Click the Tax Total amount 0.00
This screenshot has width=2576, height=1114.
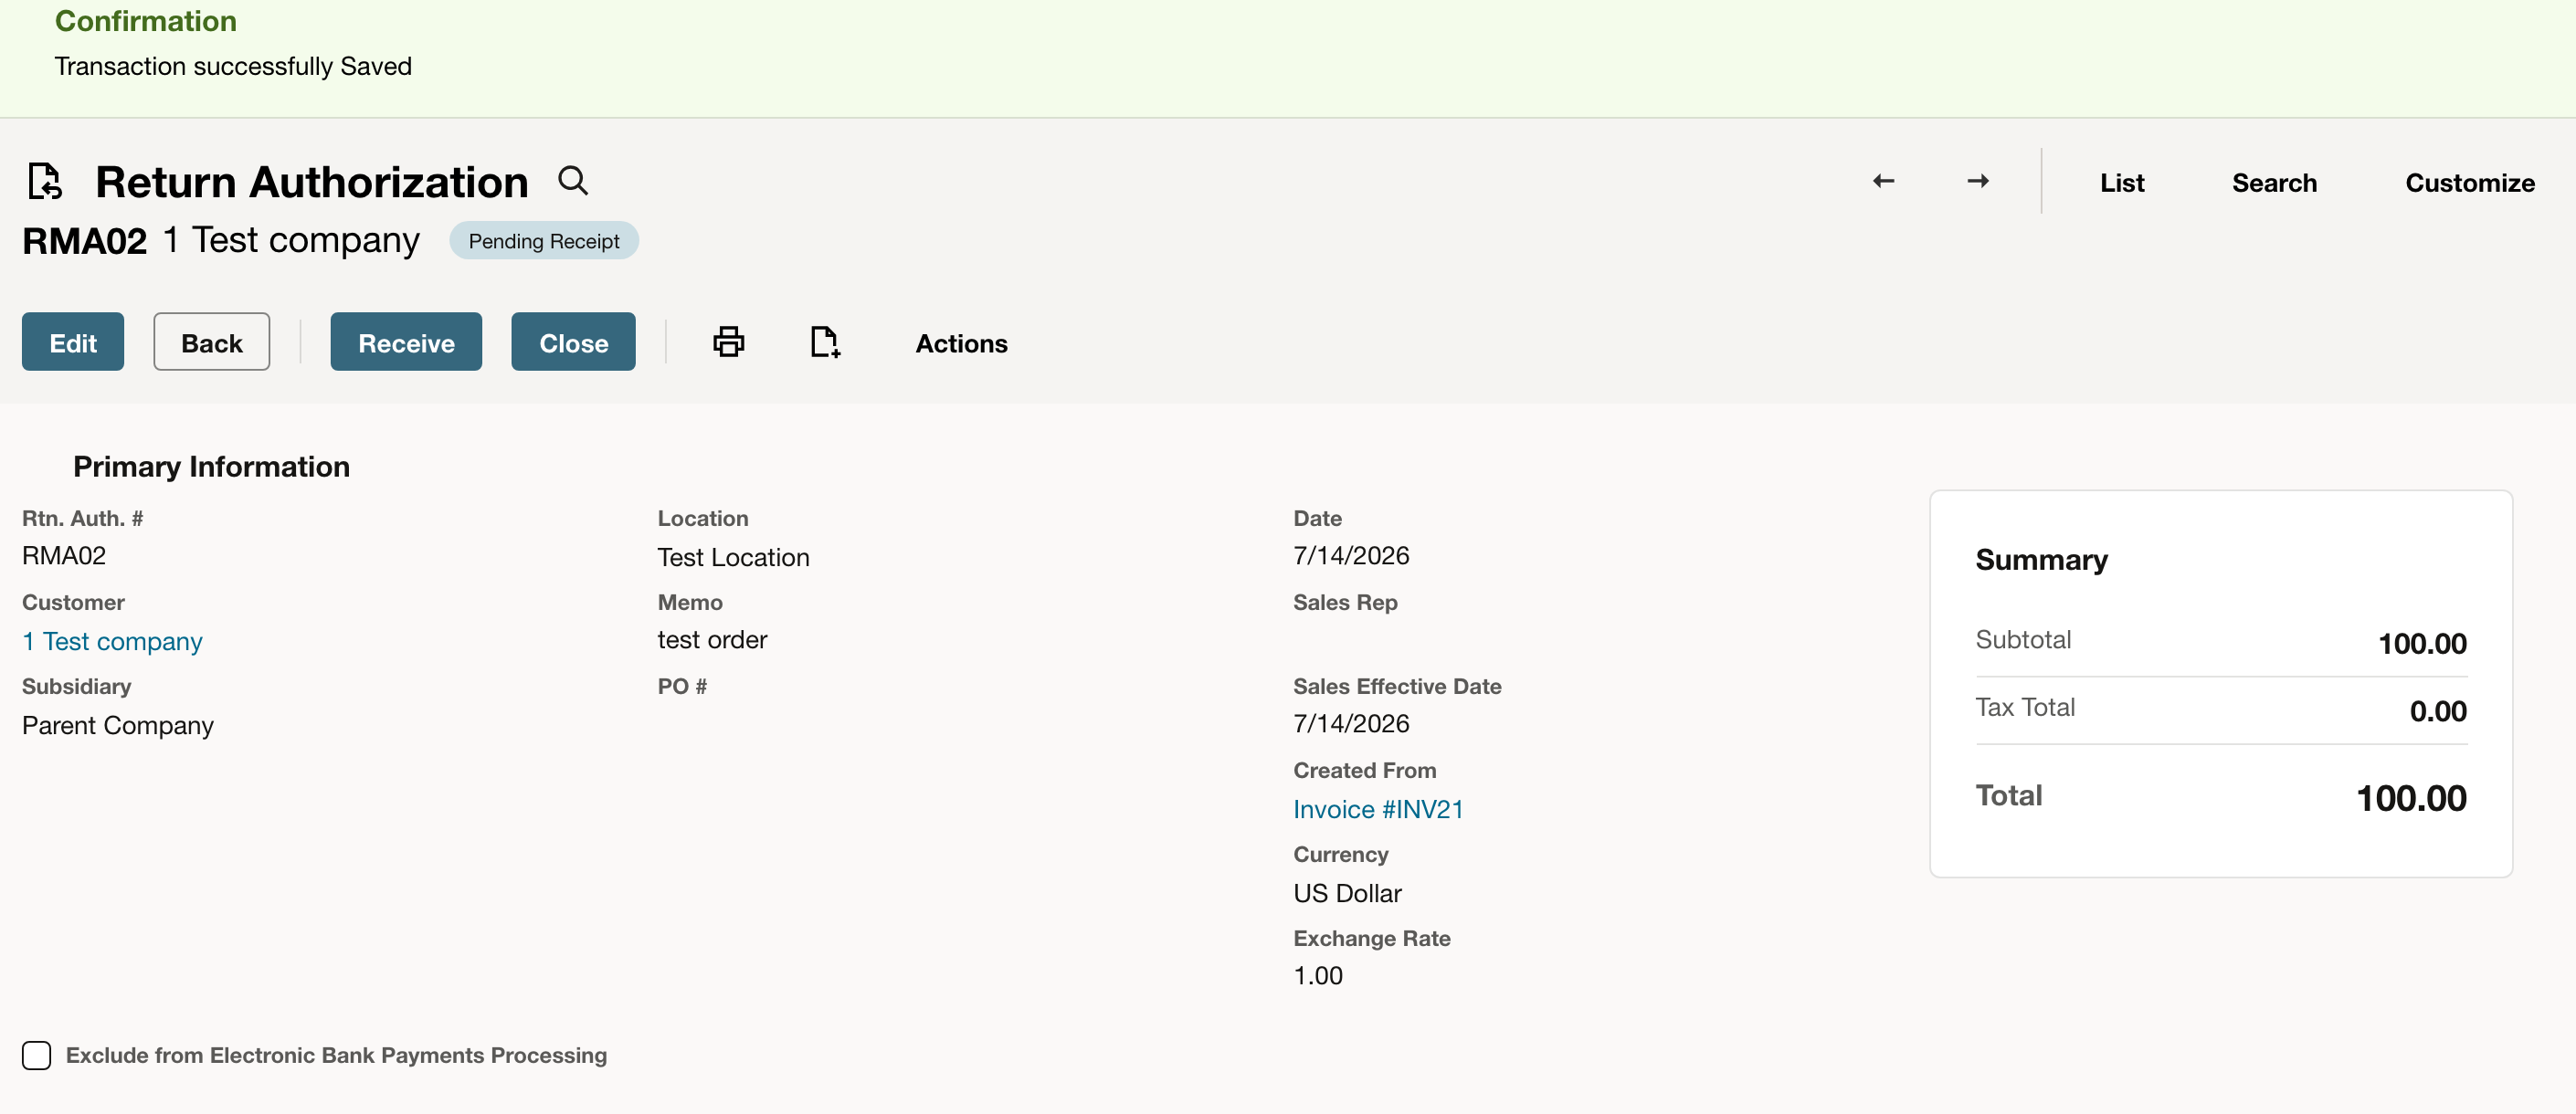point(2438,711)
